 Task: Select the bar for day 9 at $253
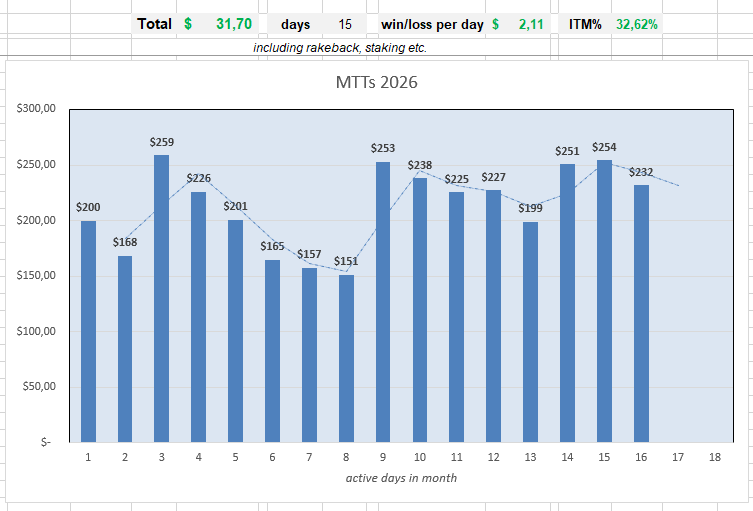(x=383, y=302)
